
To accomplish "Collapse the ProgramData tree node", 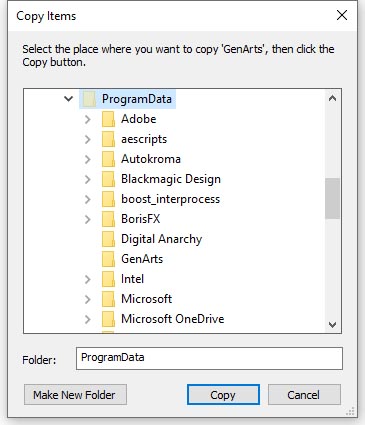I will (x=68, y=99).
